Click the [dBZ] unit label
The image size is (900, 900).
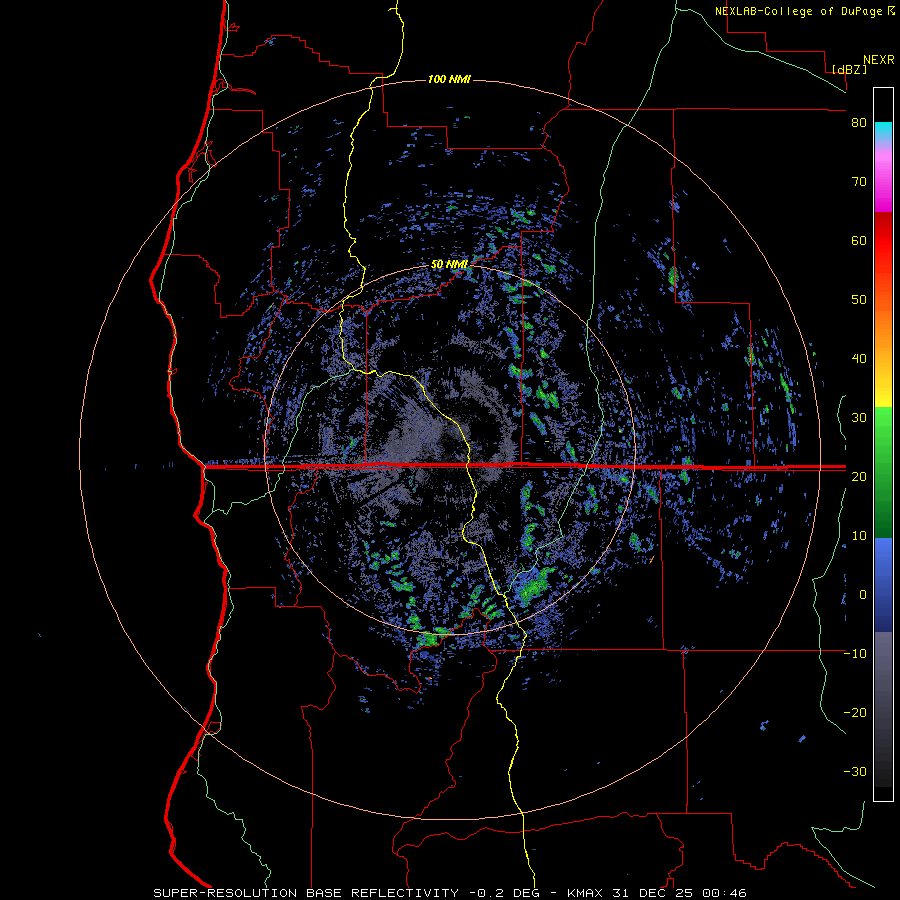point(849,69)
